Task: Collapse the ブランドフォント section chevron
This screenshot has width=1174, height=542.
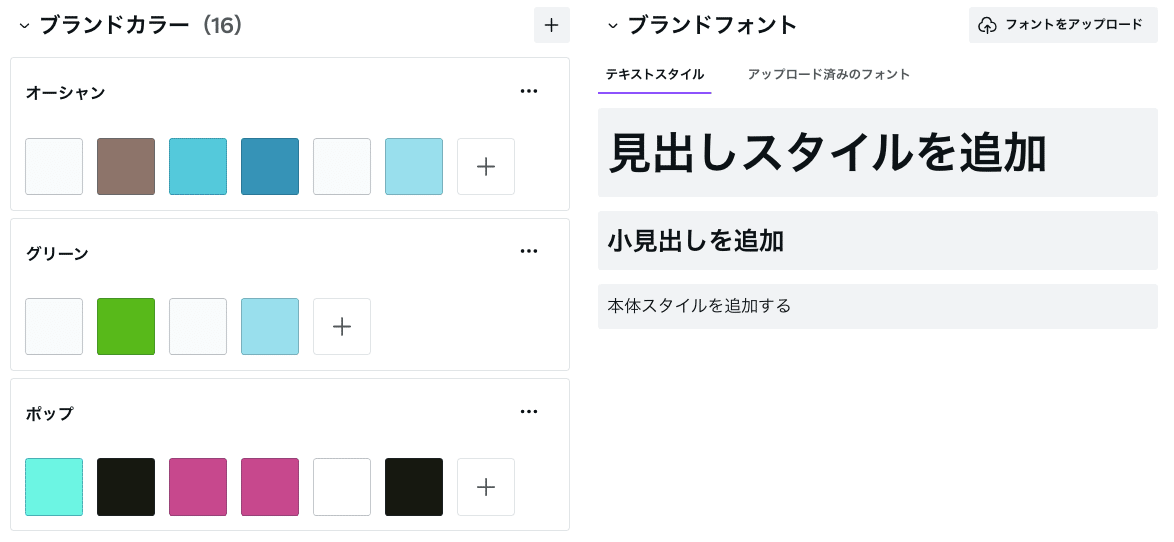Action: [x=612, y=25]
